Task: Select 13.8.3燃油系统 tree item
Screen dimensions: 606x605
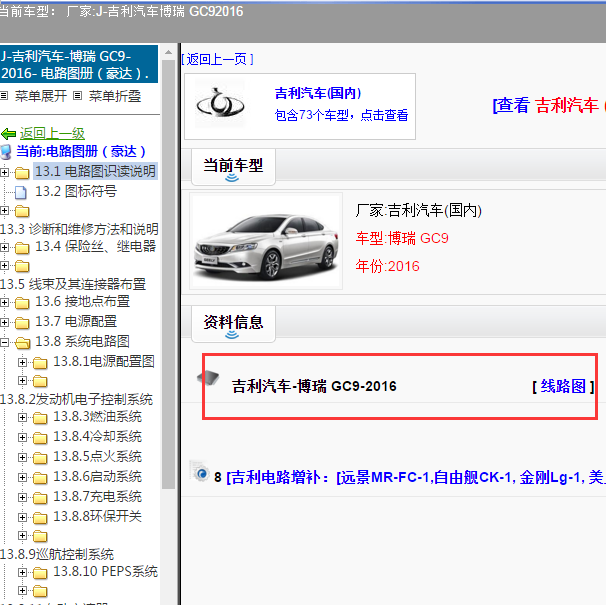Action: [x=97, y=417]
